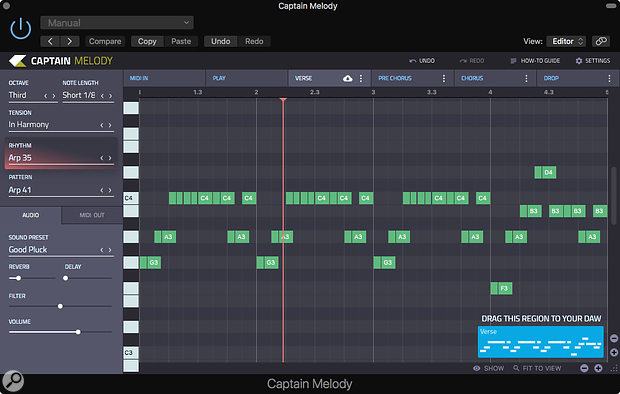Screen dimensions: 620x394
Task: Toggle the link chain icon
Action: pos(601,41)
